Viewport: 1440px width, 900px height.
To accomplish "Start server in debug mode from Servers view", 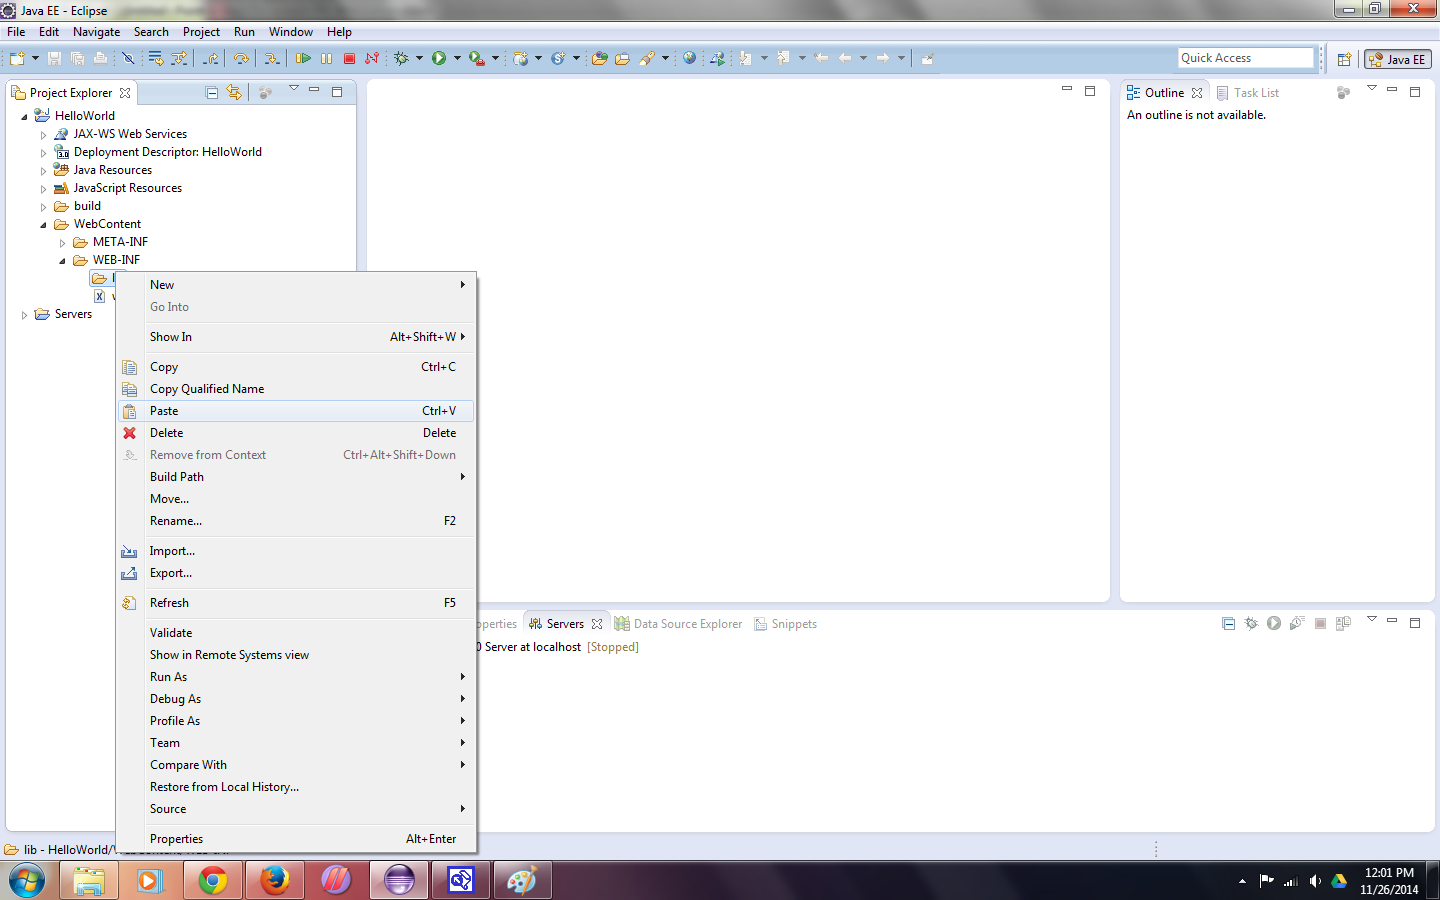I will coord(1251,623).
